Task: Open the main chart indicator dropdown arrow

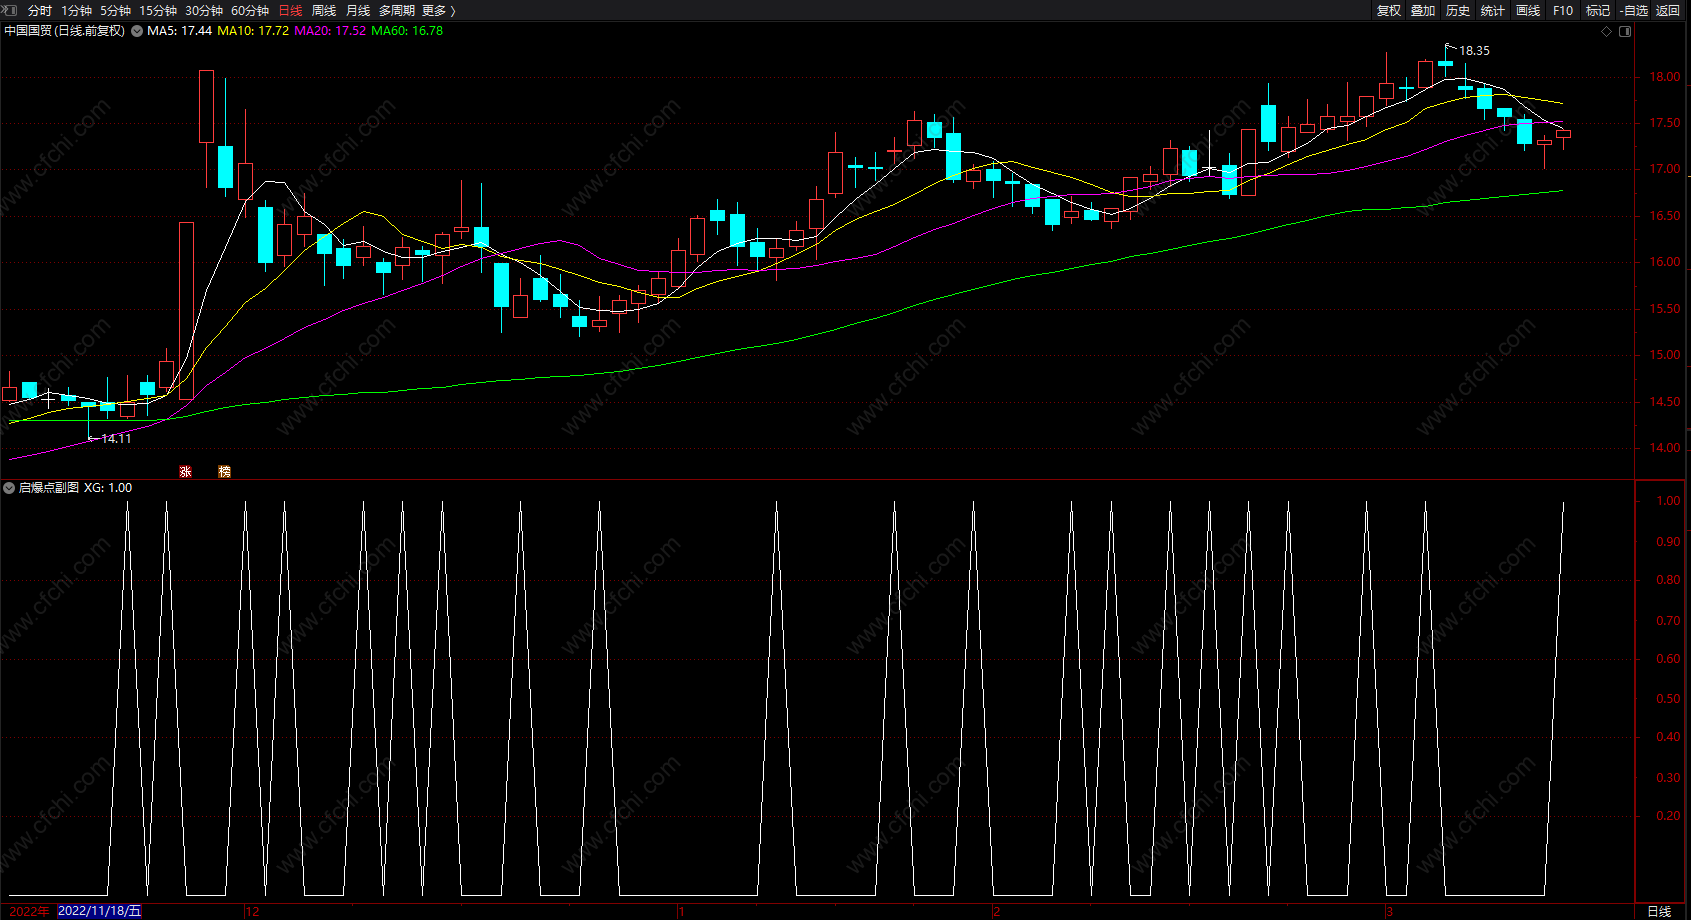Action: point(137,31)
